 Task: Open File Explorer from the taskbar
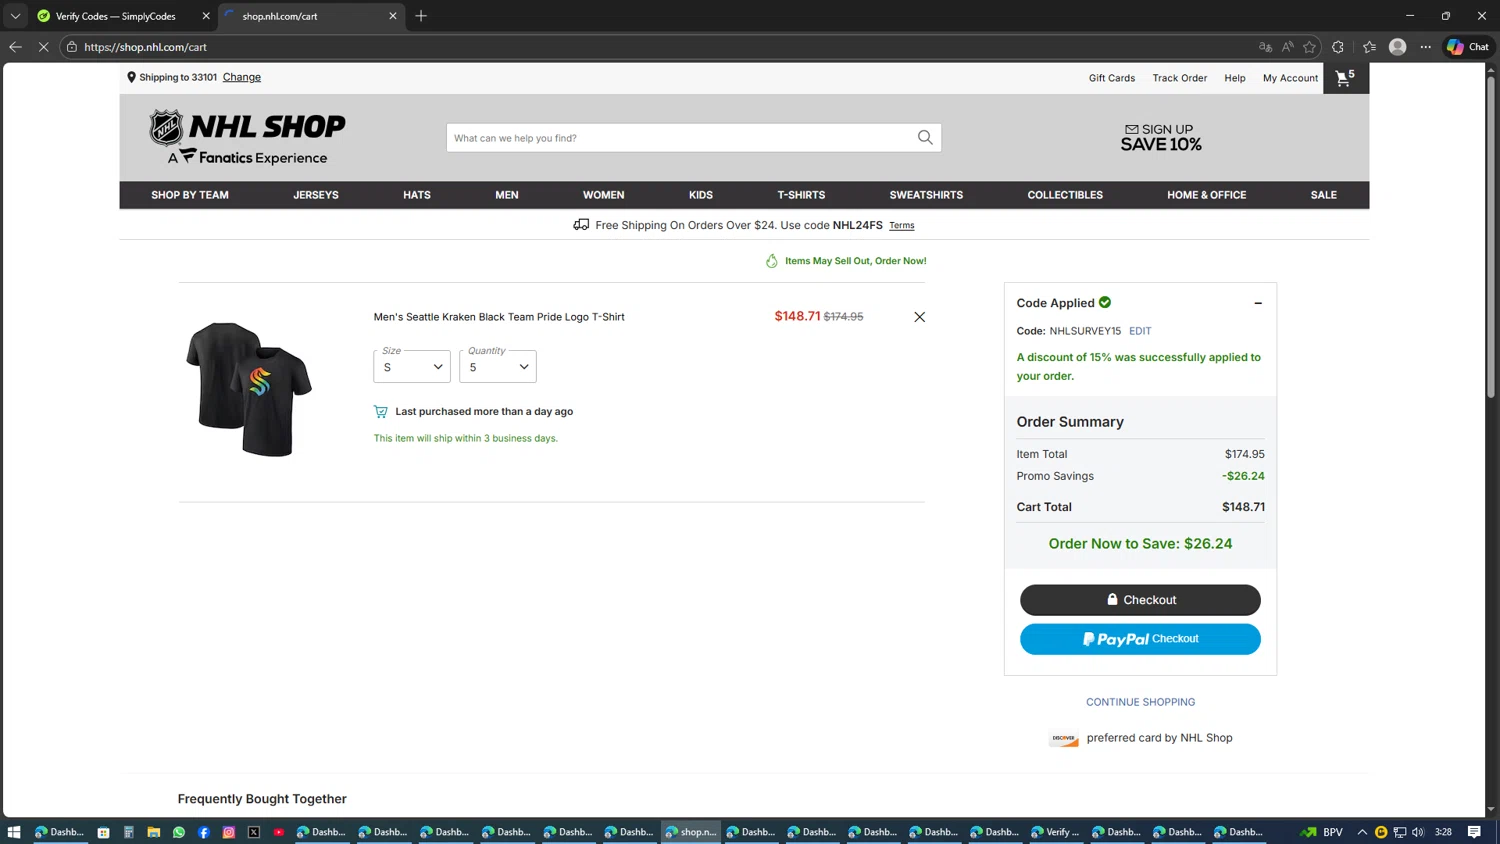(x=154, y=832)
